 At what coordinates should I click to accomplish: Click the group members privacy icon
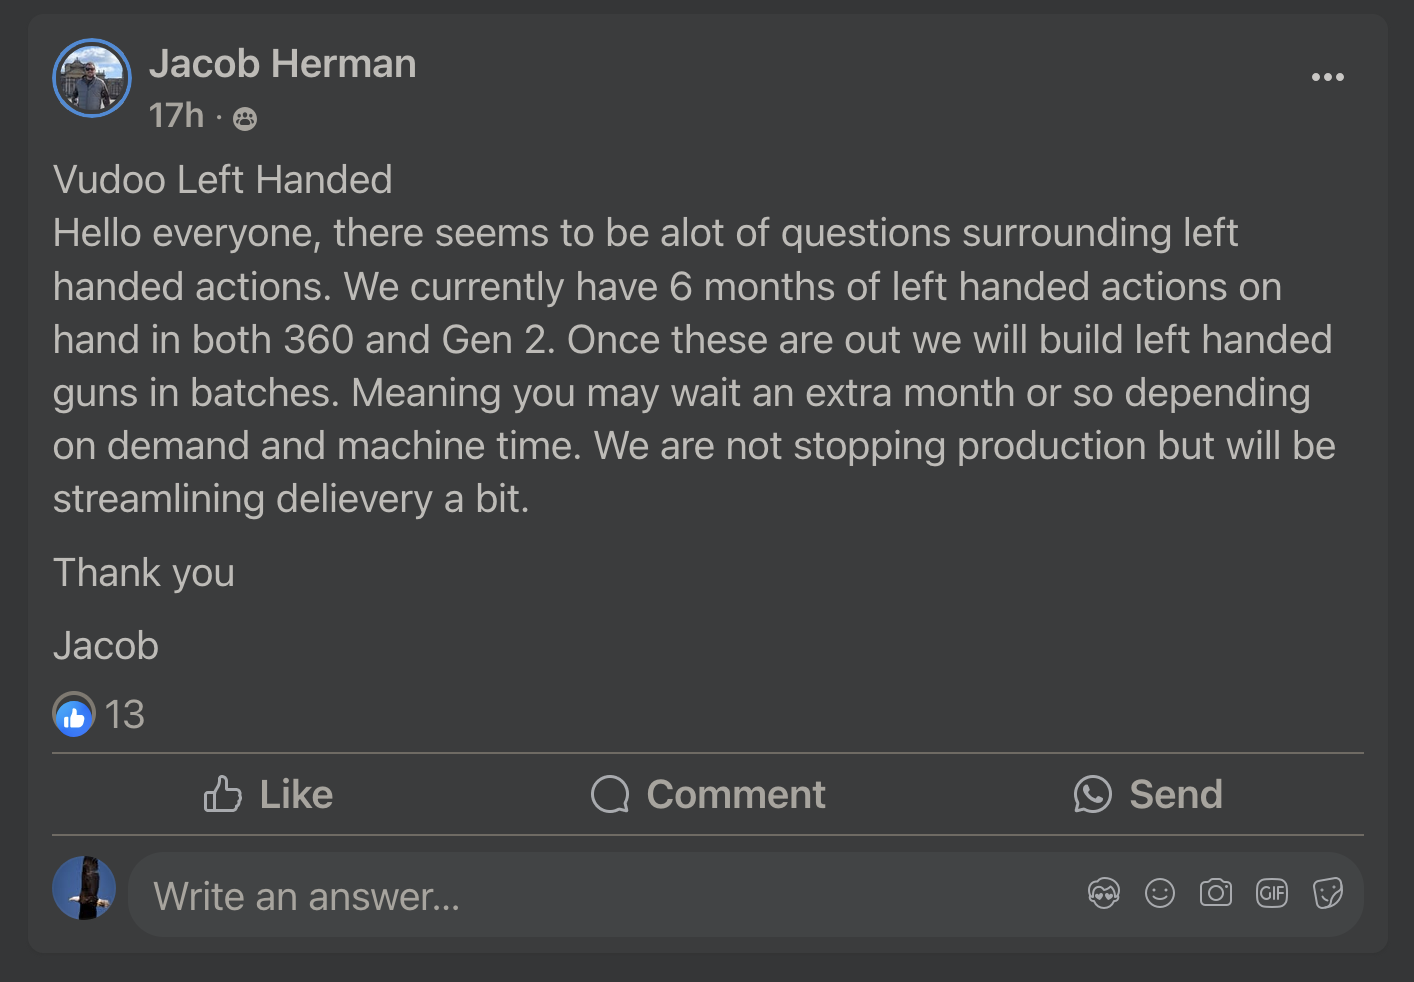pyautogui.click(x=245, y=120)
